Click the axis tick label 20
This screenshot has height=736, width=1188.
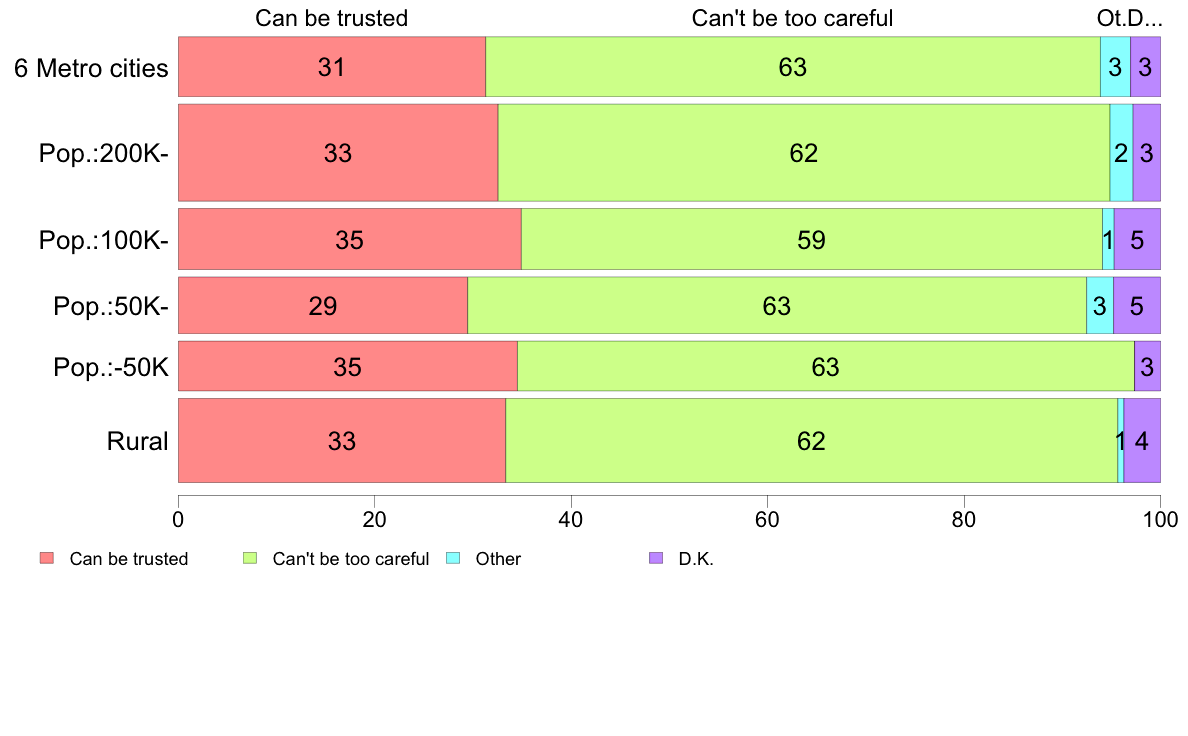374,519
